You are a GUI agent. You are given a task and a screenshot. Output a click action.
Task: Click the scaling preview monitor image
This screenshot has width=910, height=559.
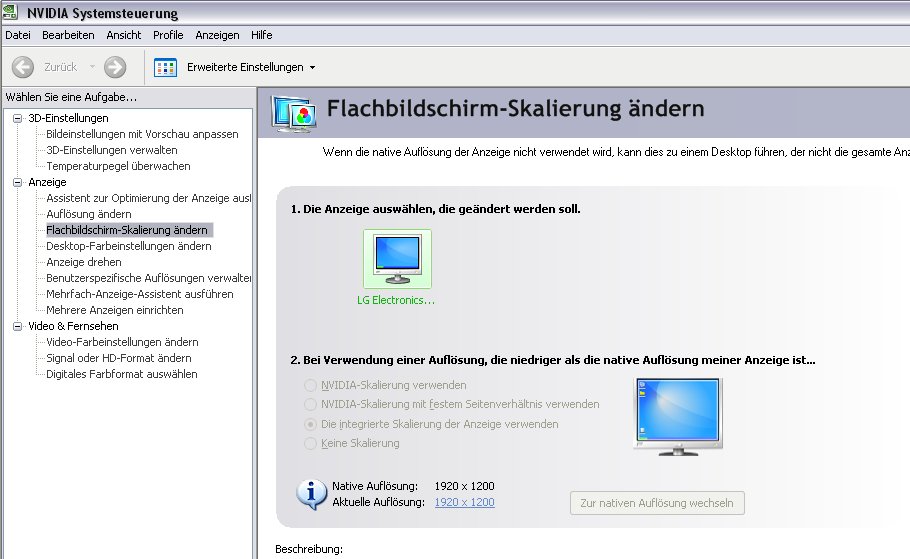coord(678,416)
